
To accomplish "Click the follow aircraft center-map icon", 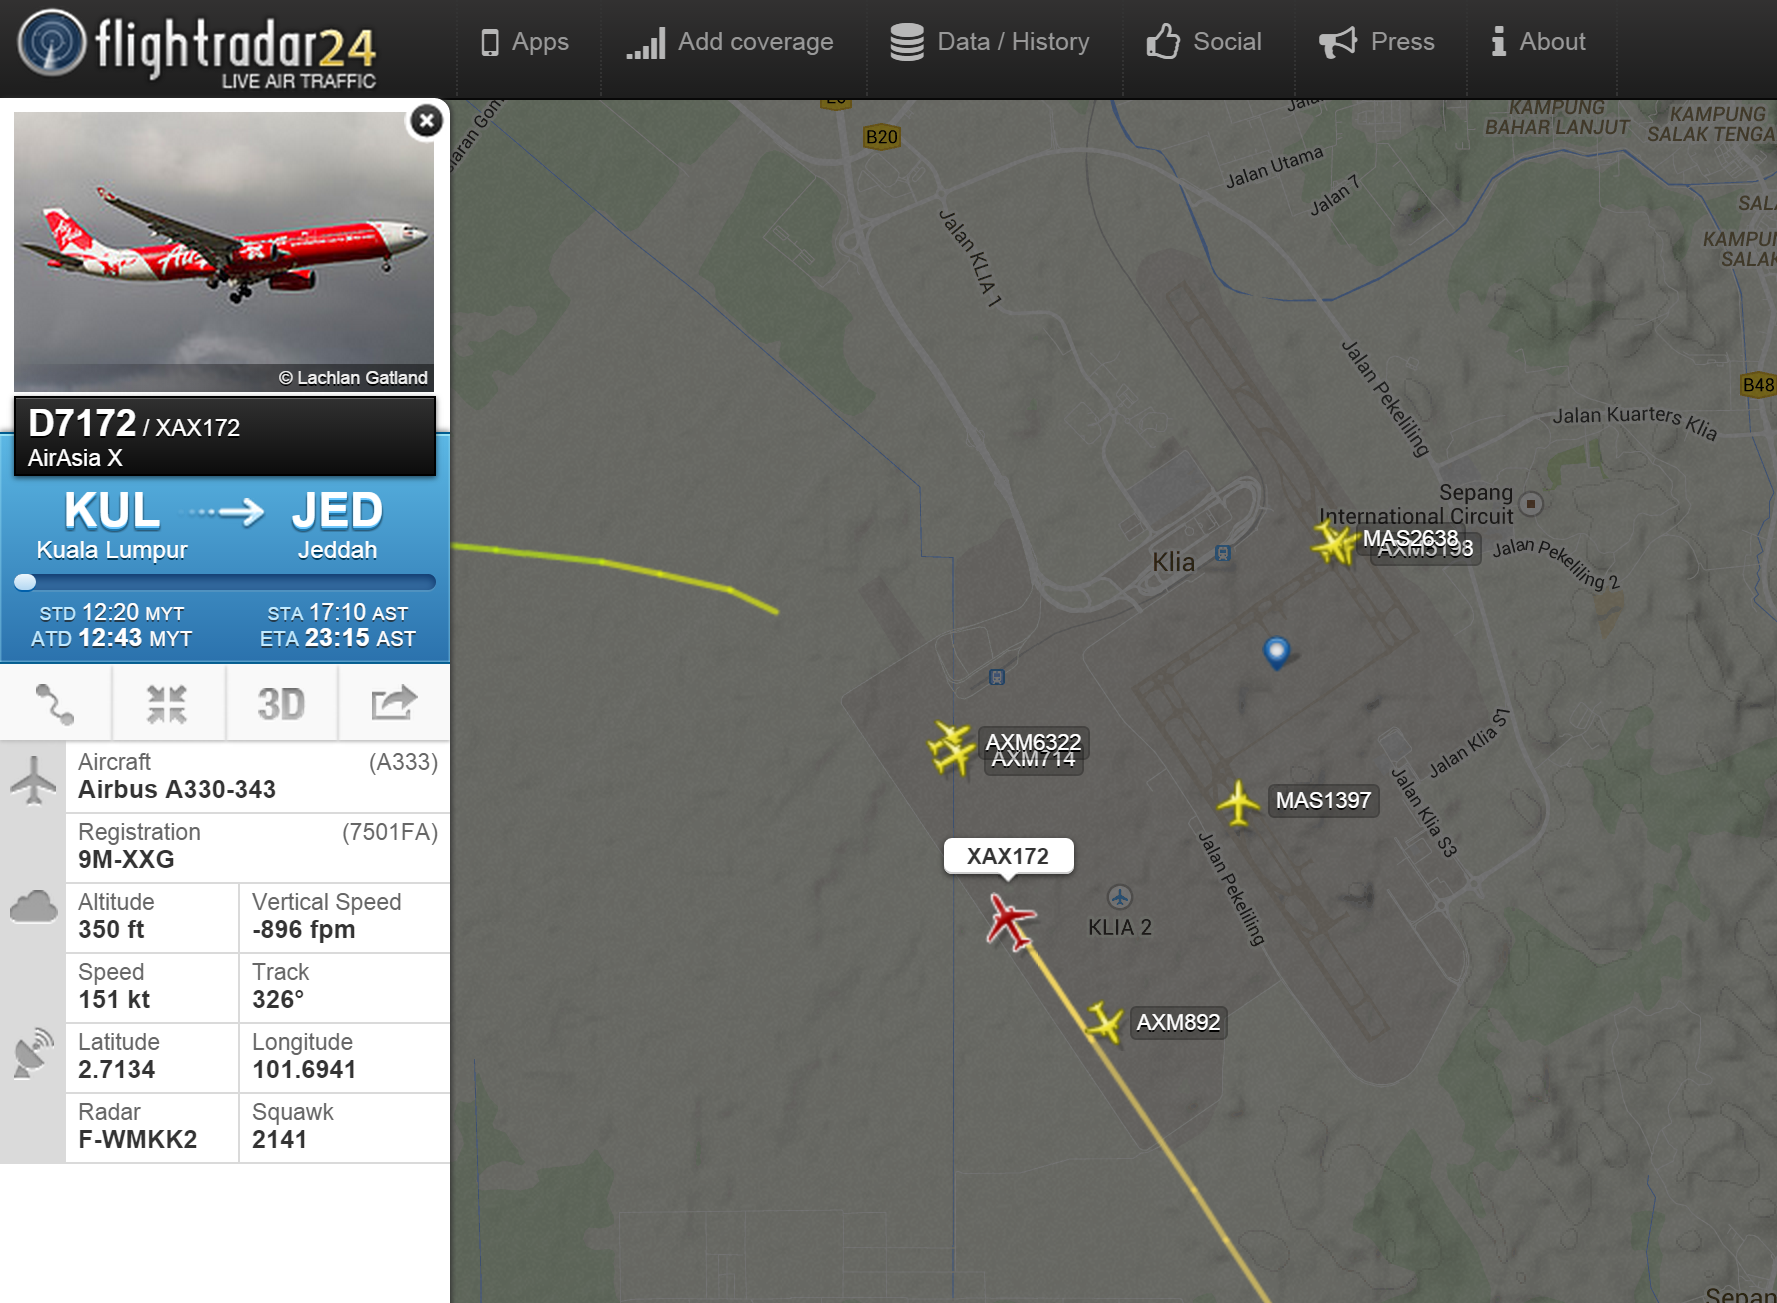I will pyautogui.click(x=167, y=704).
